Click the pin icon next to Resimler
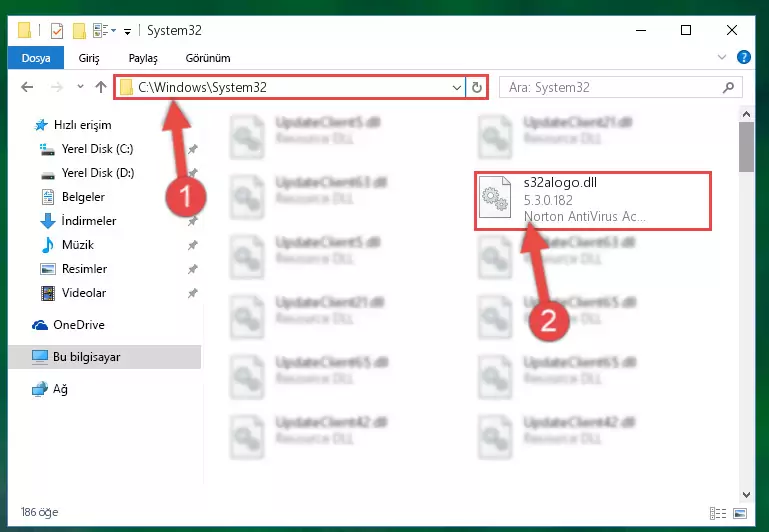 (x=193, y=269)
